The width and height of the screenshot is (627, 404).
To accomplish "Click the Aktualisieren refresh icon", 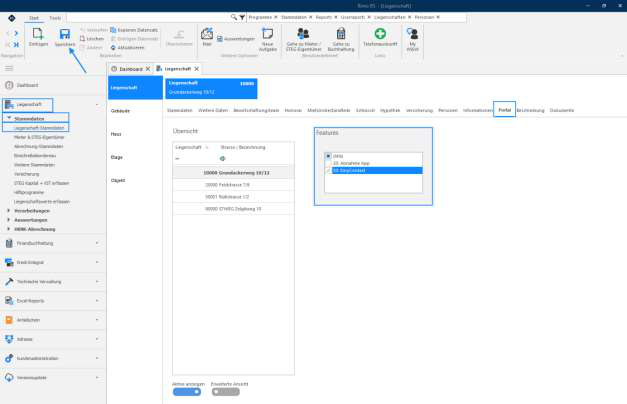I will point(113,48).
